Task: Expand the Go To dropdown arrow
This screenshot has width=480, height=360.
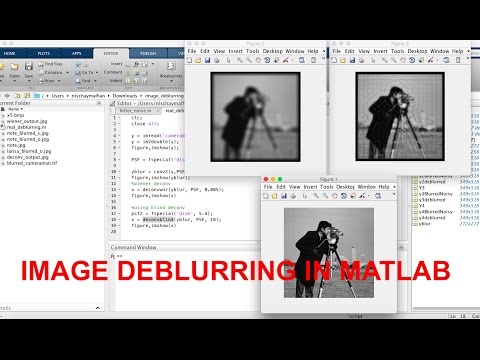Action: click(97, 73)
